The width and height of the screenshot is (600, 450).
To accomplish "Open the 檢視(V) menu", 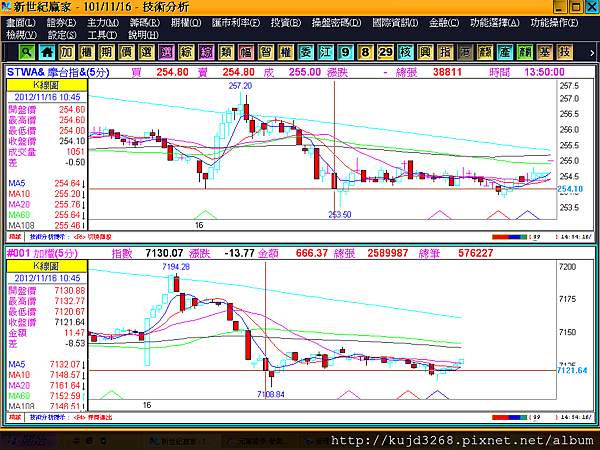I will click(21, 35).
